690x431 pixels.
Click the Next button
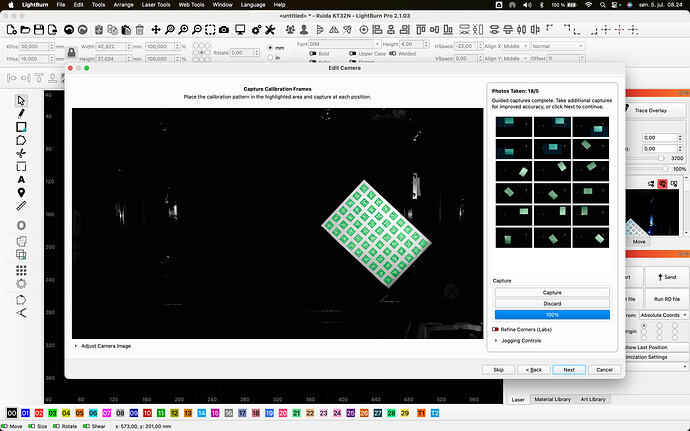coord(569,370)
